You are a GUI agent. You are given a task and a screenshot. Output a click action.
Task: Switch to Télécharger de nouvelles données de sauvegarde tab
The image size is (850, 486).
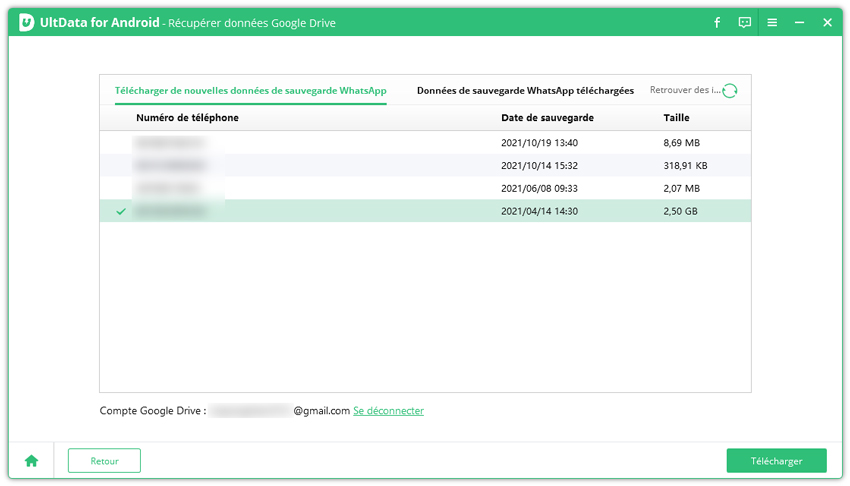tap(250, 90)
